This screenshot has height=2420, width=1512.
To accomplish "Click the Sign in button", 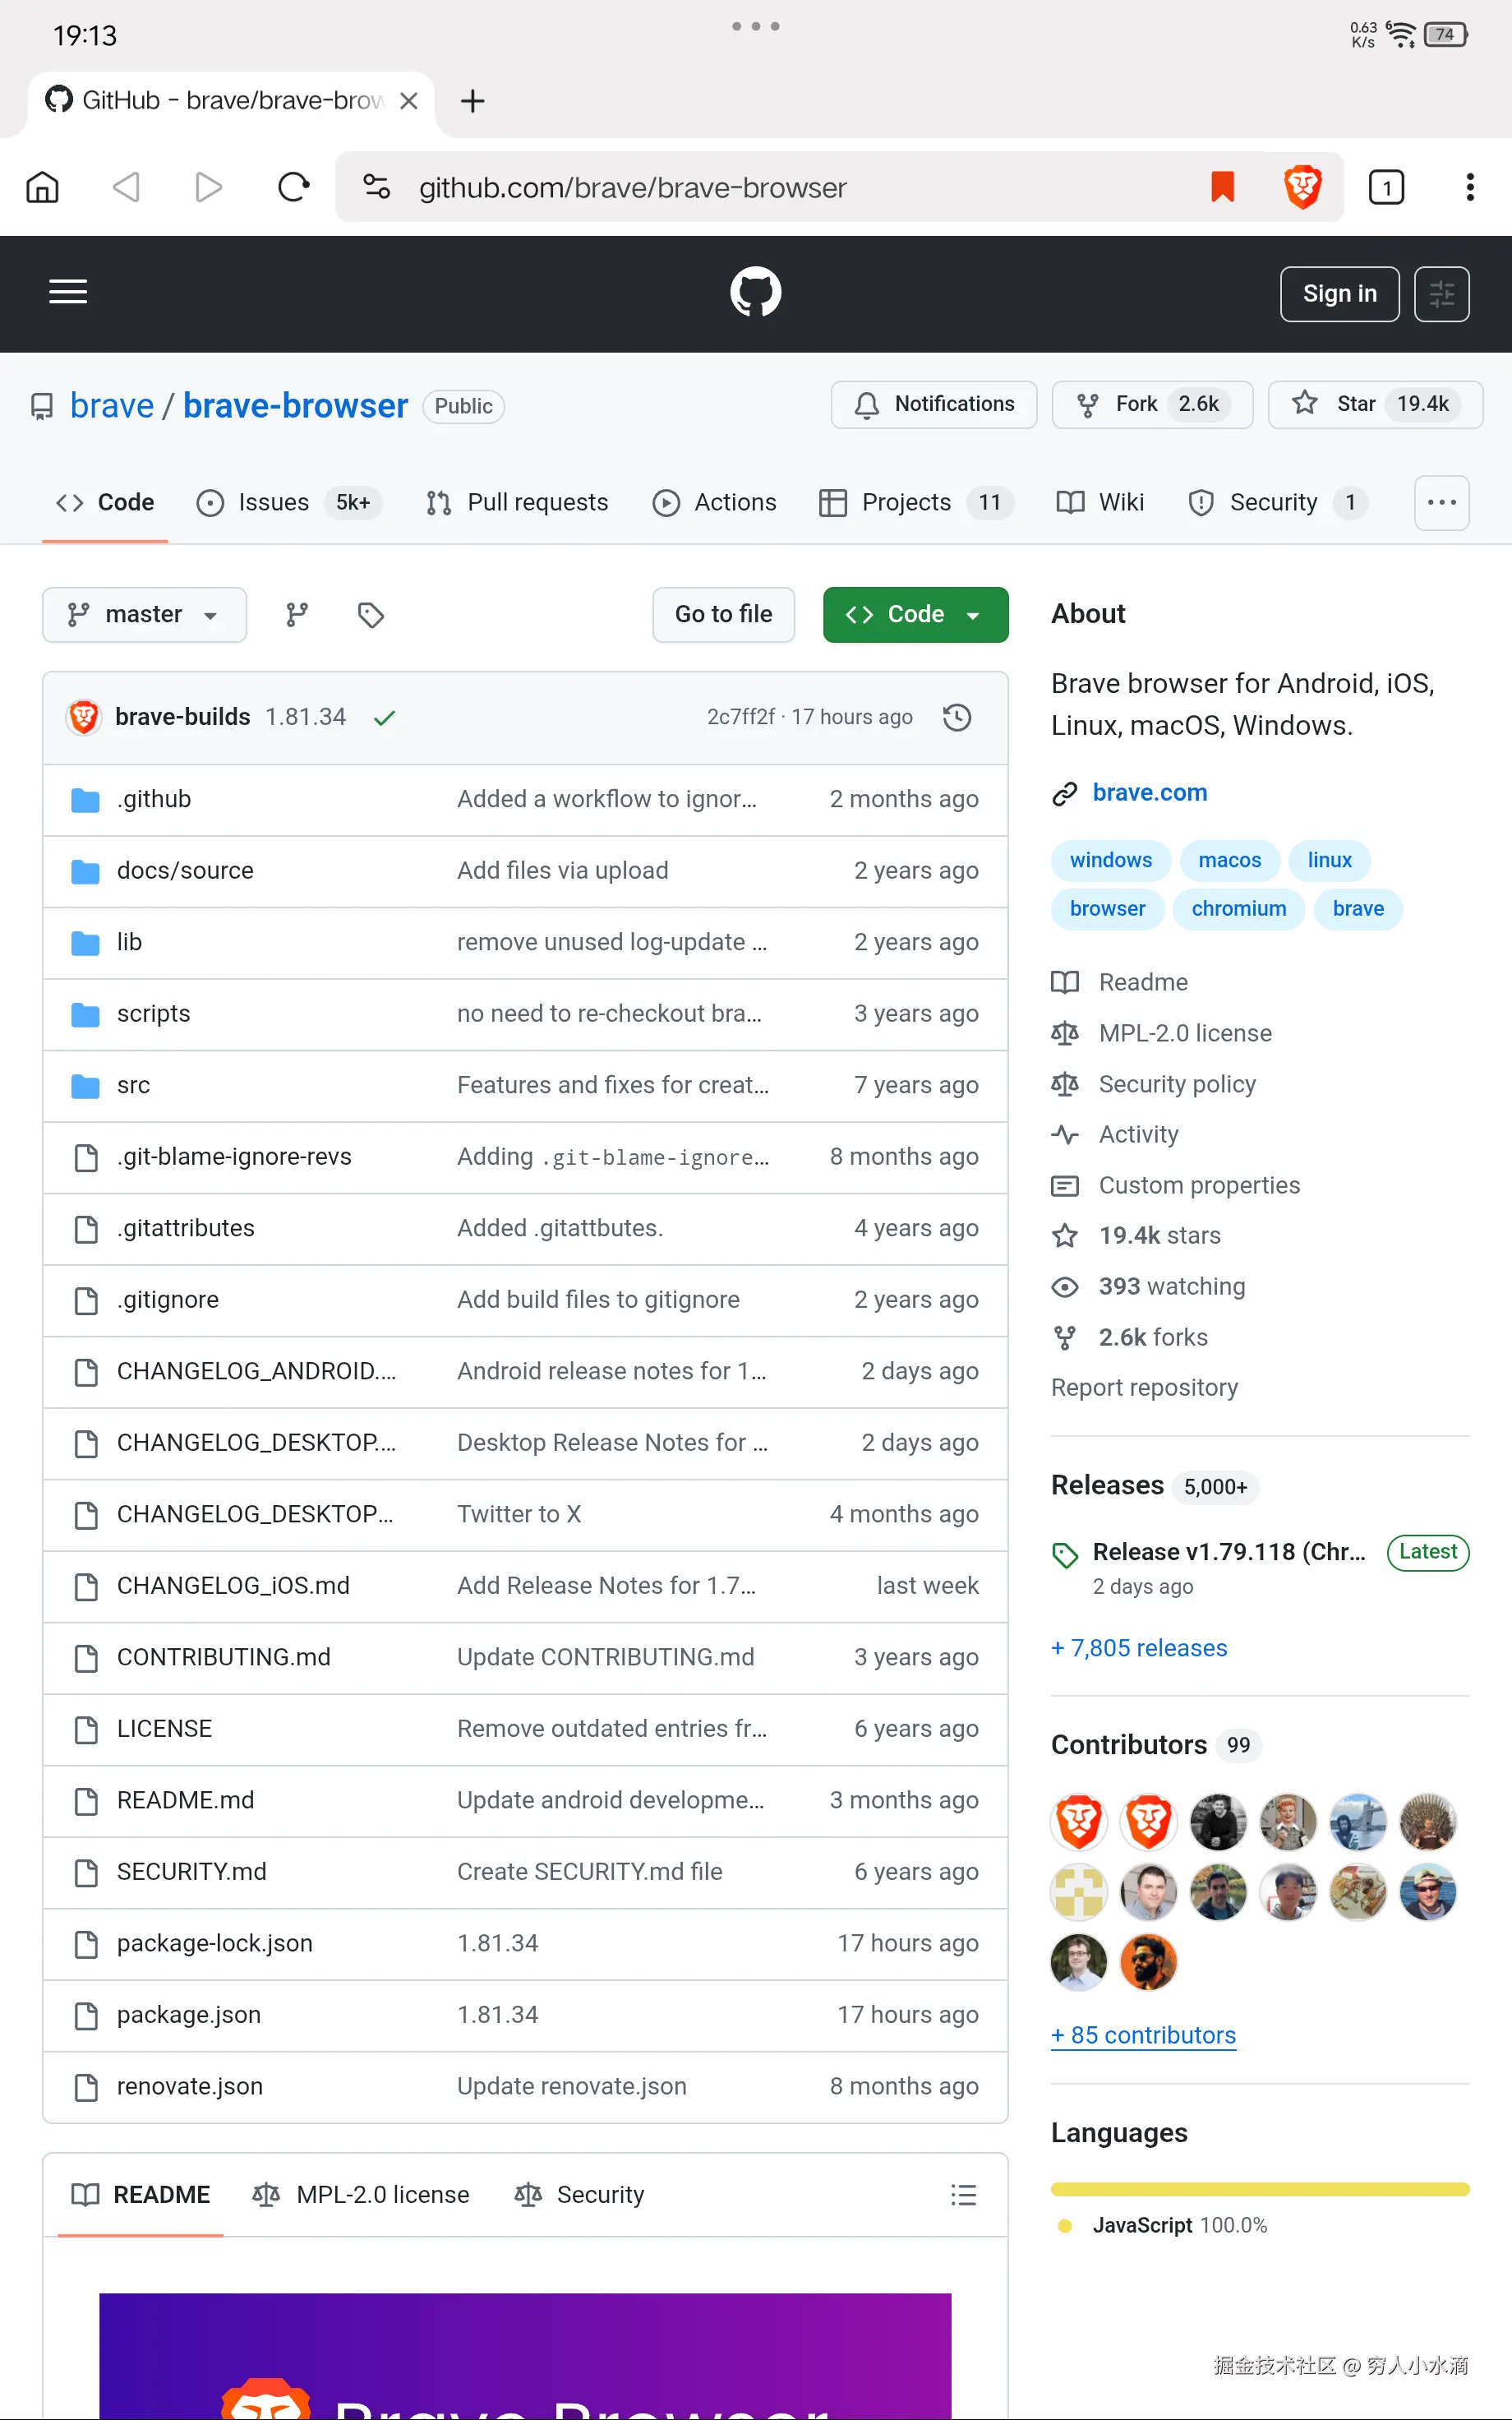I will pyautogui.click(x=1339, y=294).
